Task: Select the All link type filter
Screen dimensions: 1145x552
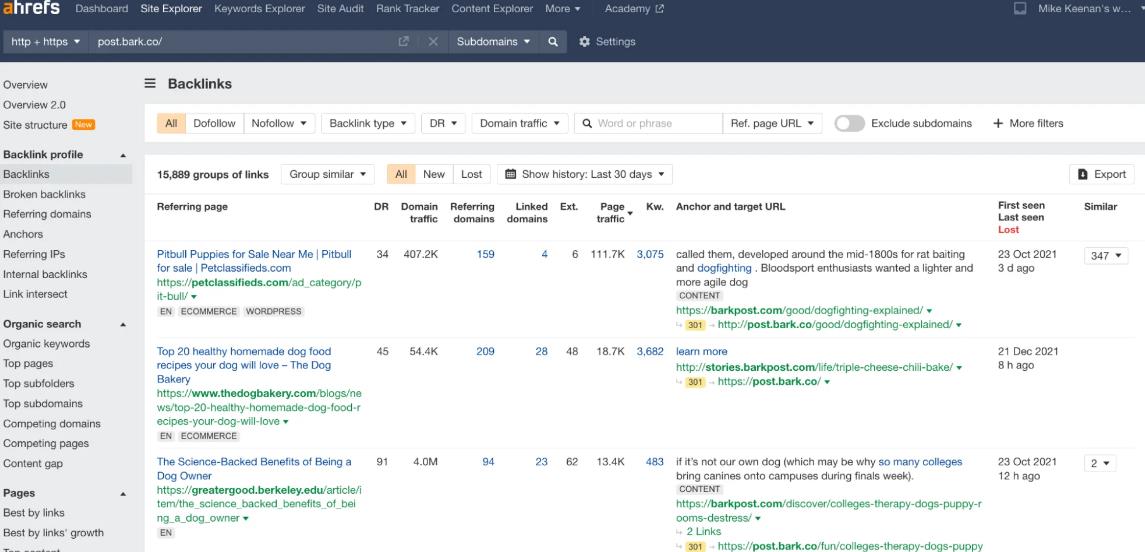Action: (171, 123)
